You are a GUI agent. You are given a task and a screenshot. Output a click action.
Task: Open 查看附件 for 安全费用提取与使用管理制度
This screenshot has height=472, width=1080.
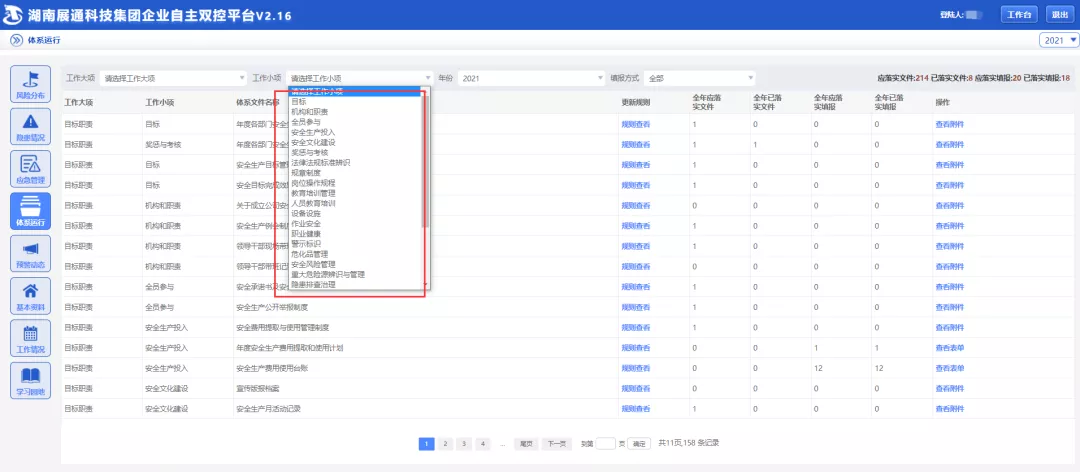tap(950, 327)
